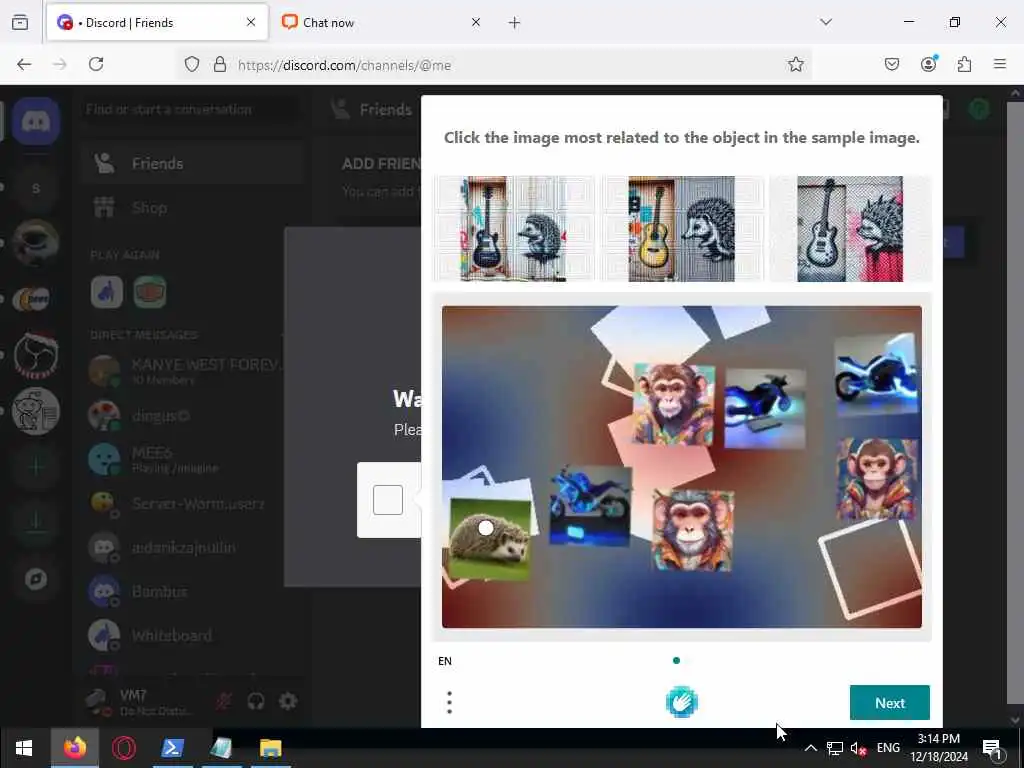Open the Extensions puzzle icon

965,64
